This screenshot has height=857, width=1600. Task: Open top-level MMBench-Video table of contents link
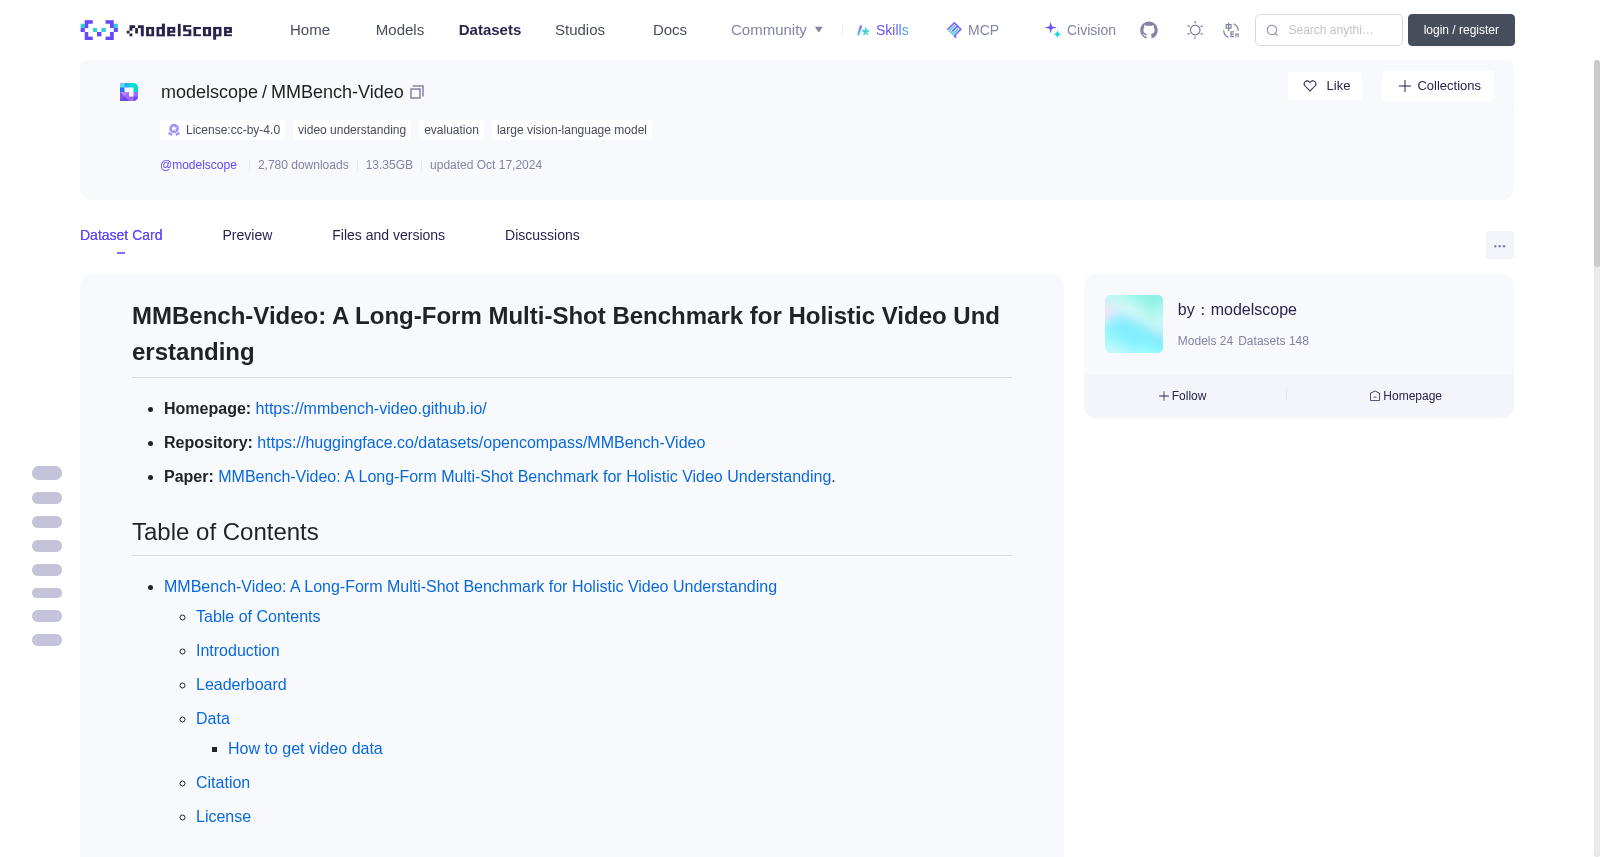pos(470,586)
